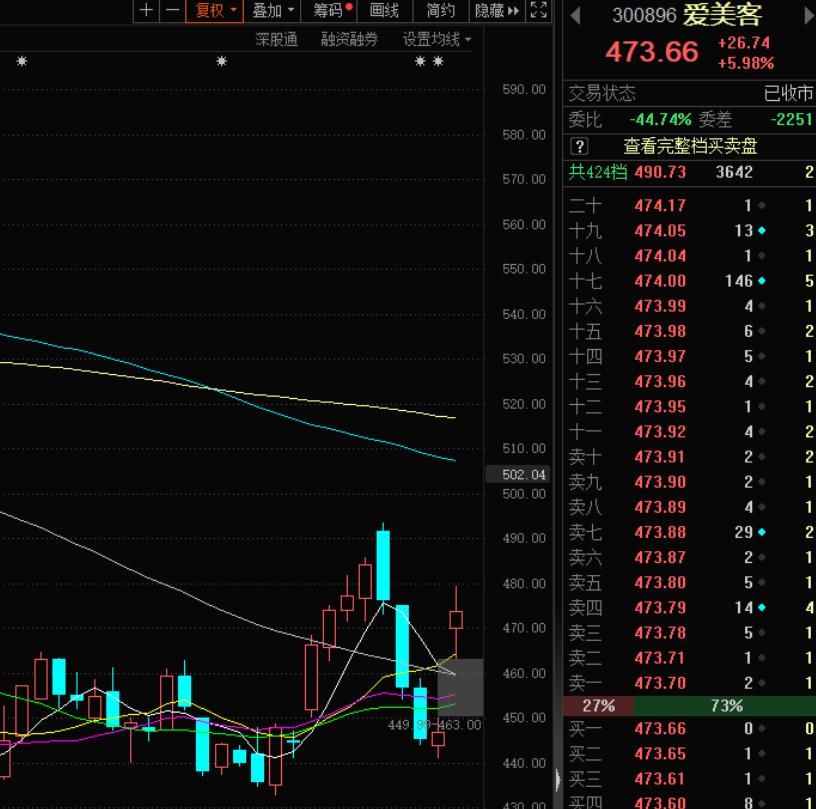Select the 十二 row at 473.95
Viewport: 816px width, 809px height.
click(690, 406)
